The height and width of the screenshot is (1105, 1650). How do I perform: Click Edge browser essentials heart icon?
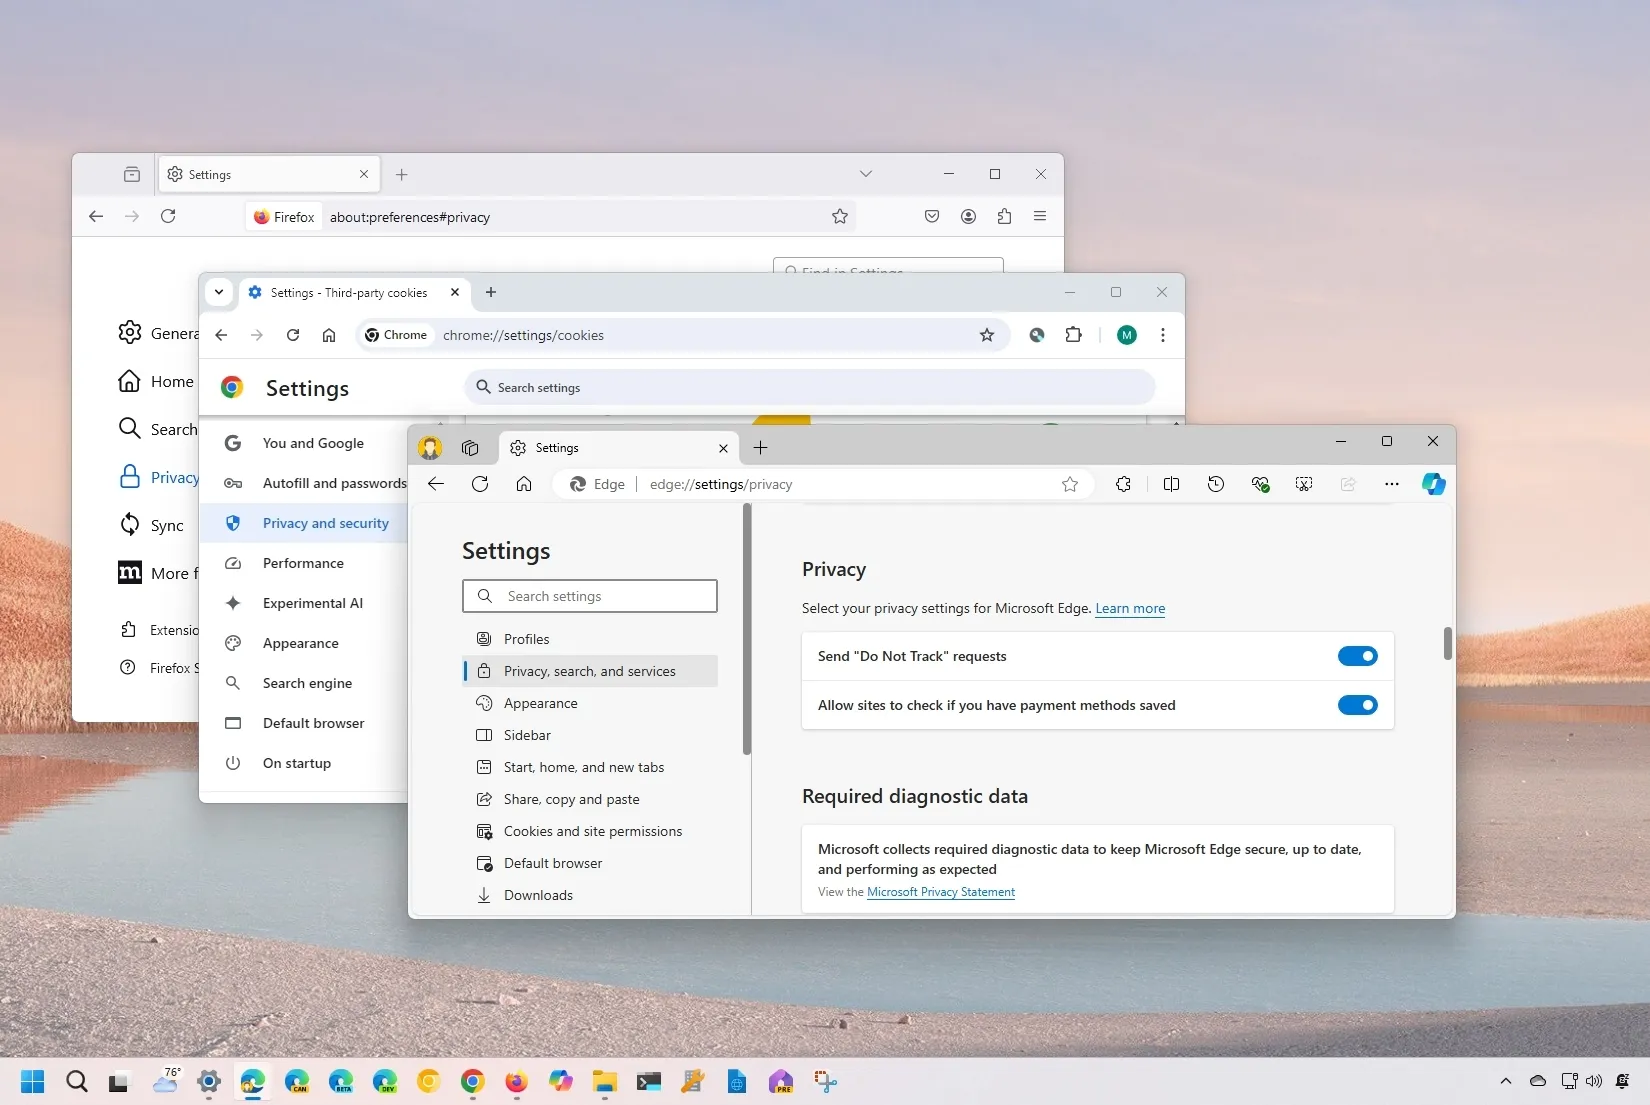(1260, 484)
